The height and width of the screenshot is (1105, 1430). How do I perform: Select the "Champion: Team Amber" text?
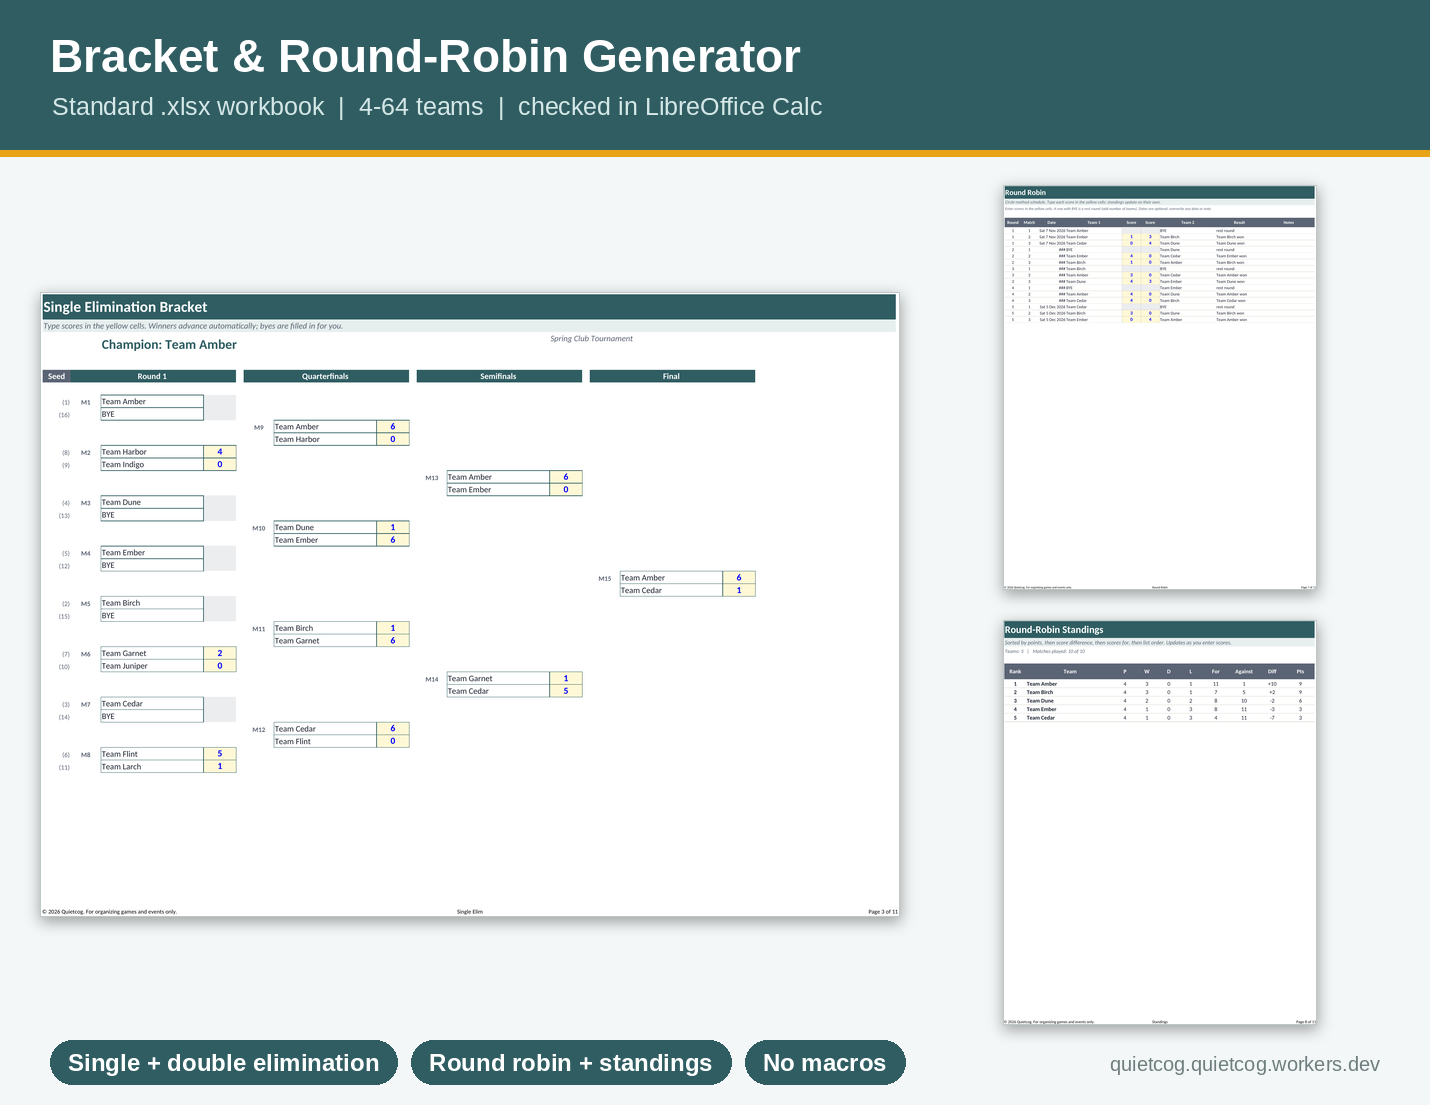[x=169, y=344]
